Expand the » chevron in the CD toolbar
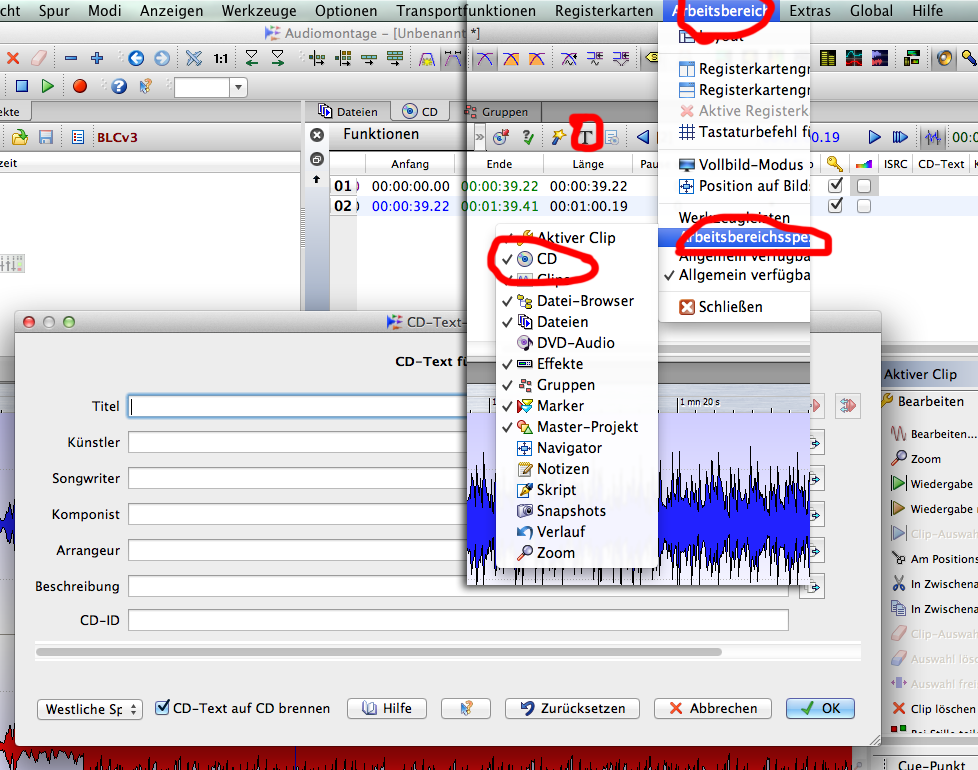Viewport: 978px width, 770px height. pos(479,137)
